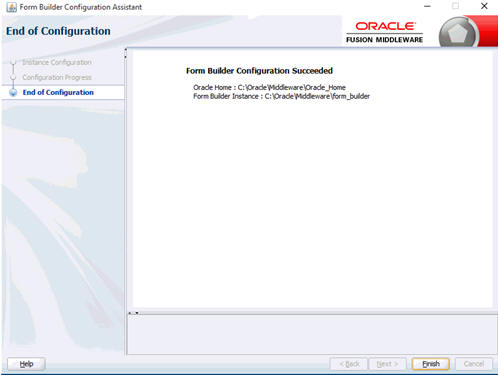
Task: Click the sidebar divider collapse arrows
Action: [126, 53]
